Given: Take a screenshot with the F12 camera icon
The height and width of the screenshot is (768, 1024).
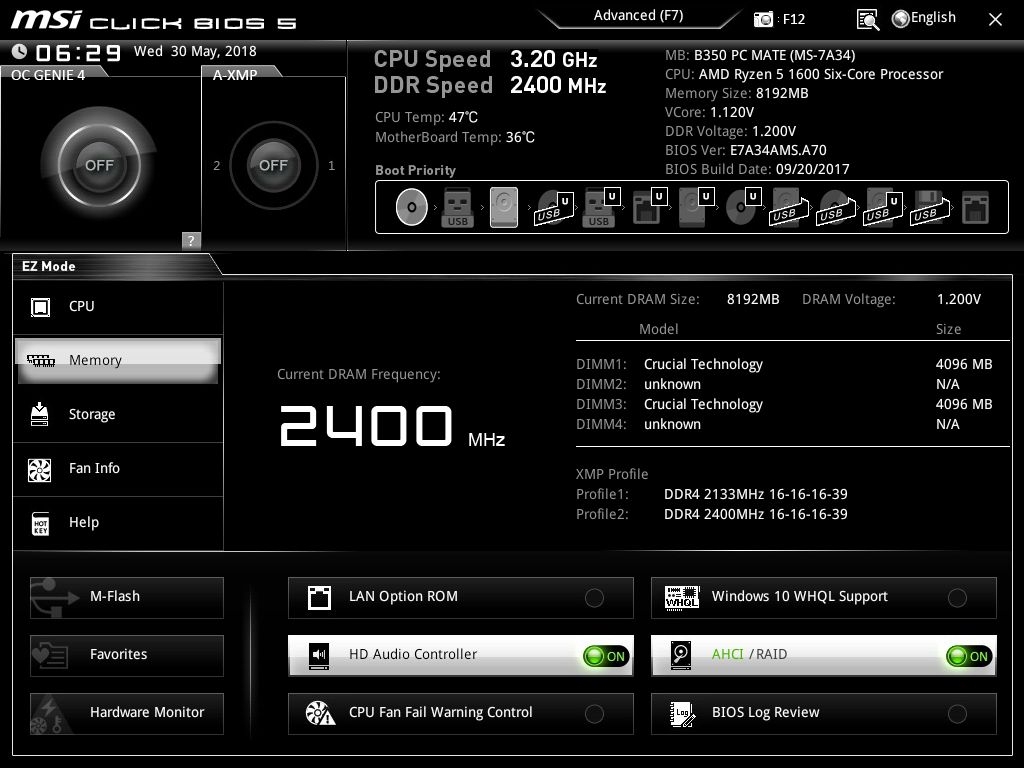Looking at the screenshot, I should [763, 19].
